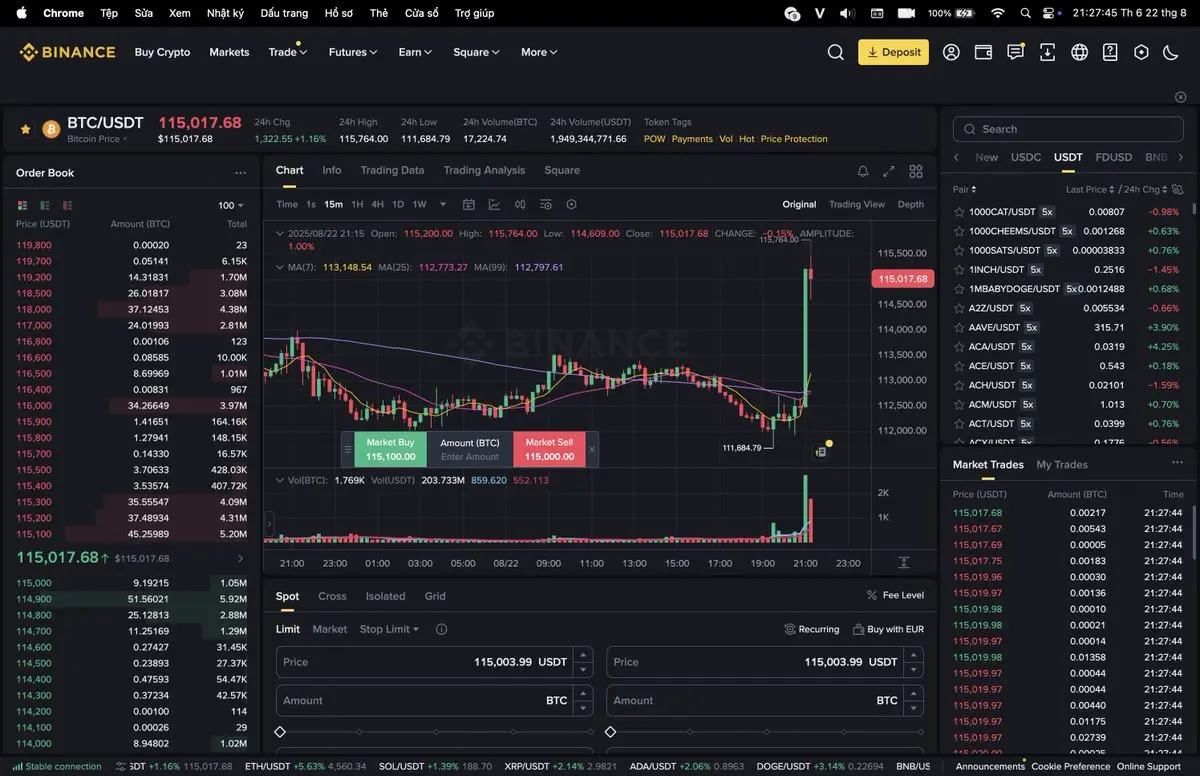Image resolution: width=1200 pixels, height=776 pixels.
Task: Close the Market Buy/Sell quick widget
Action: click(x=591, y=449)
